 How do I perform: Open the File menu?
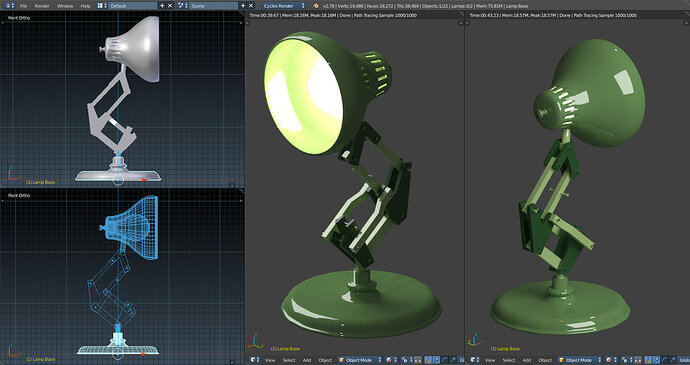pos(23,6)
